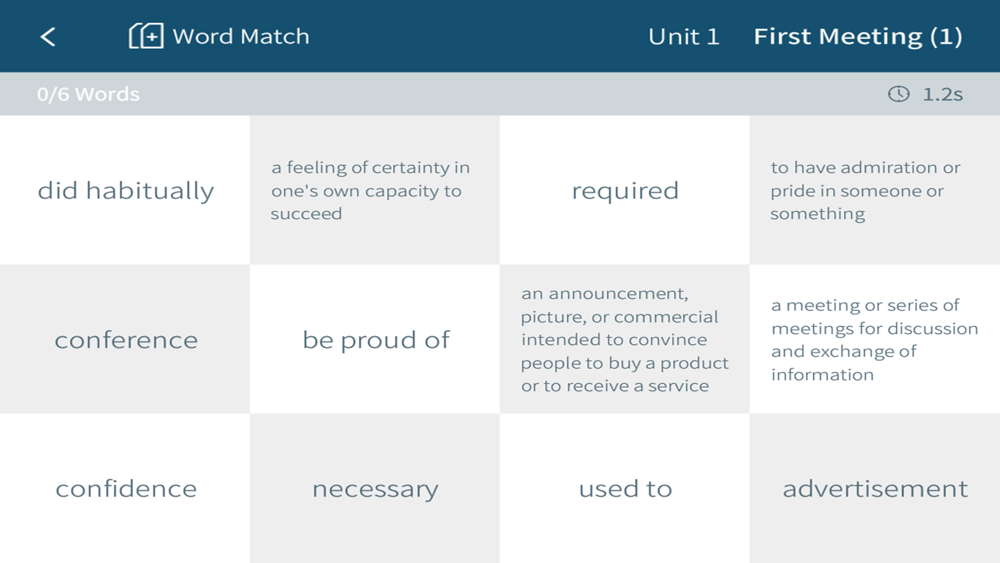Pick the 'to have admiration or pride' definition
The height and width of the screenshot is (563, 1000).
point(875,190)
